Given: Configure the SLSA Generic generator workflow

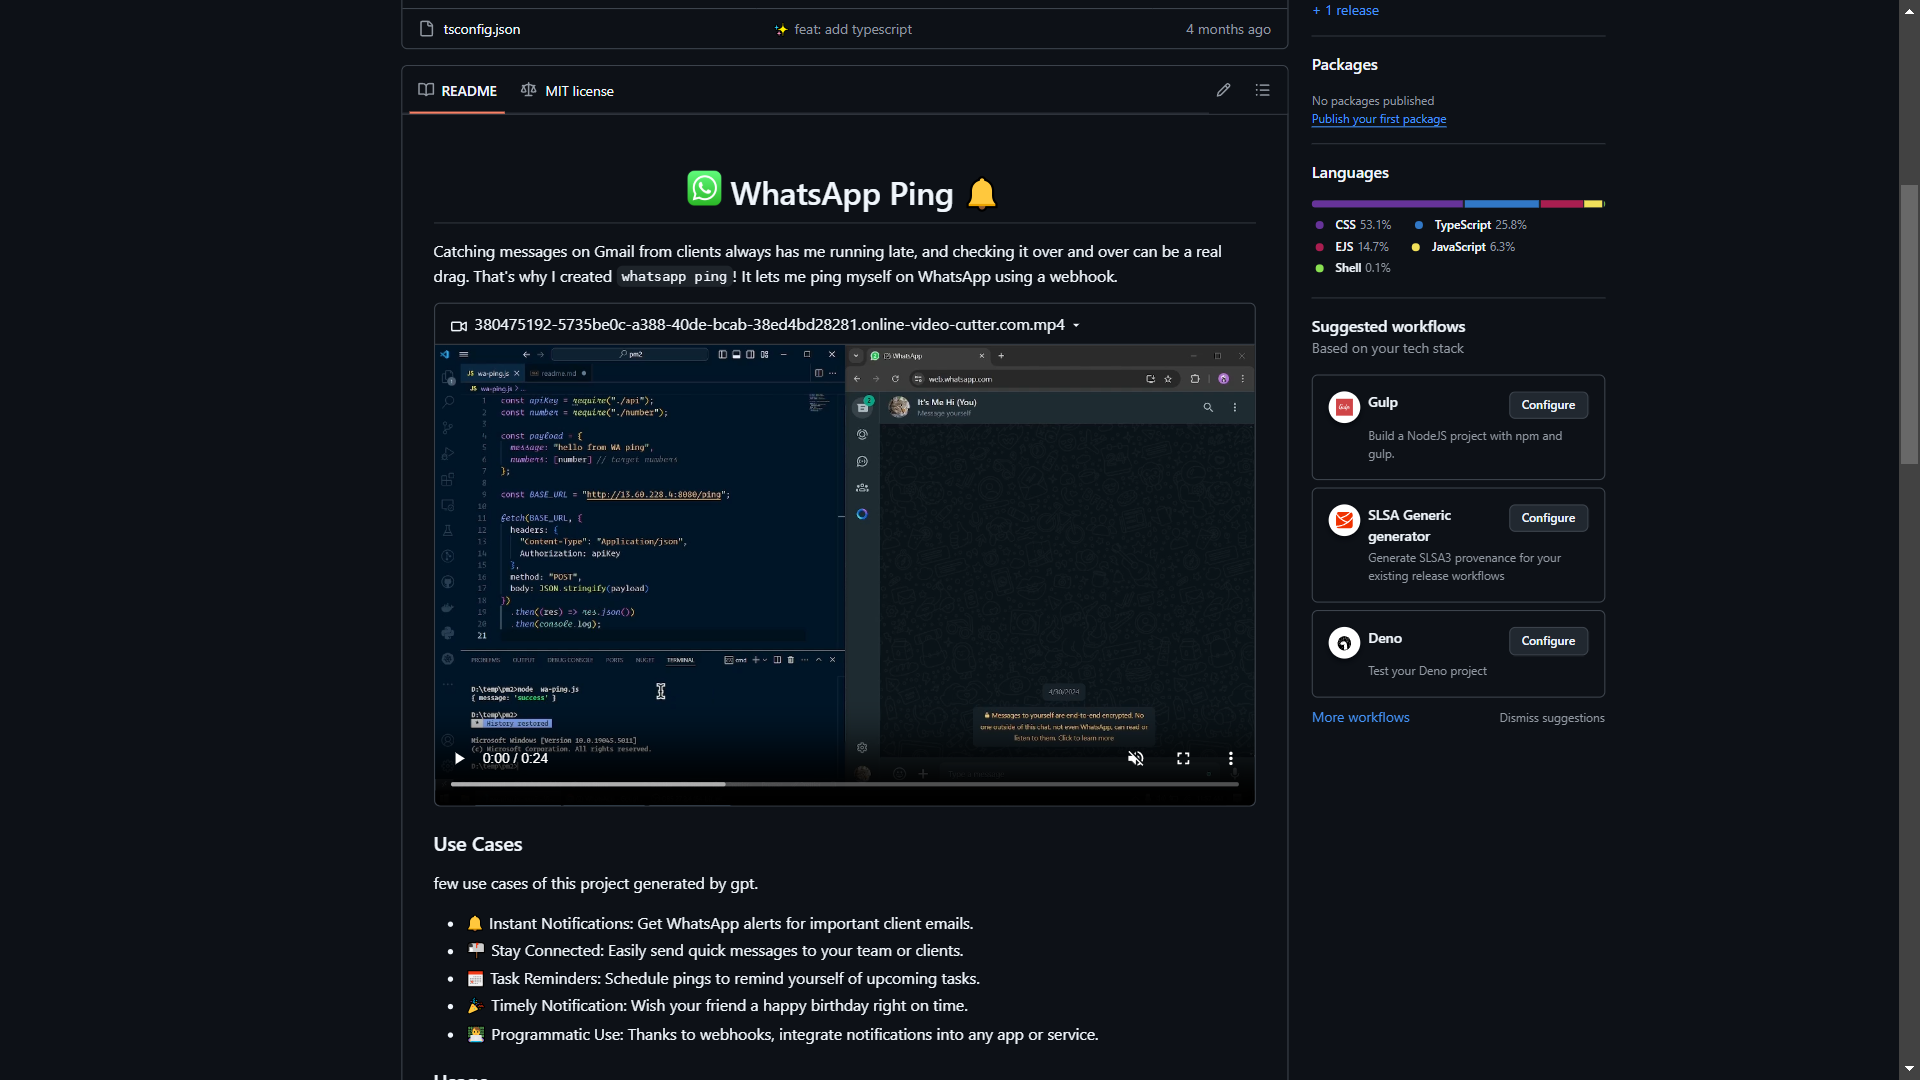Looking at the screenshot, I should (1548, 518).
